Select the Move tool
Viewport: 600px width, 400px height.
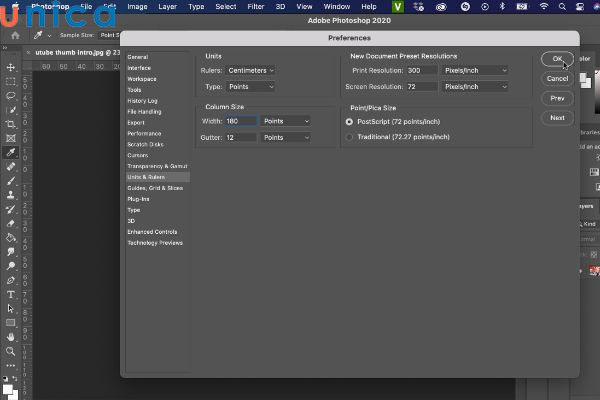point(11,68)
